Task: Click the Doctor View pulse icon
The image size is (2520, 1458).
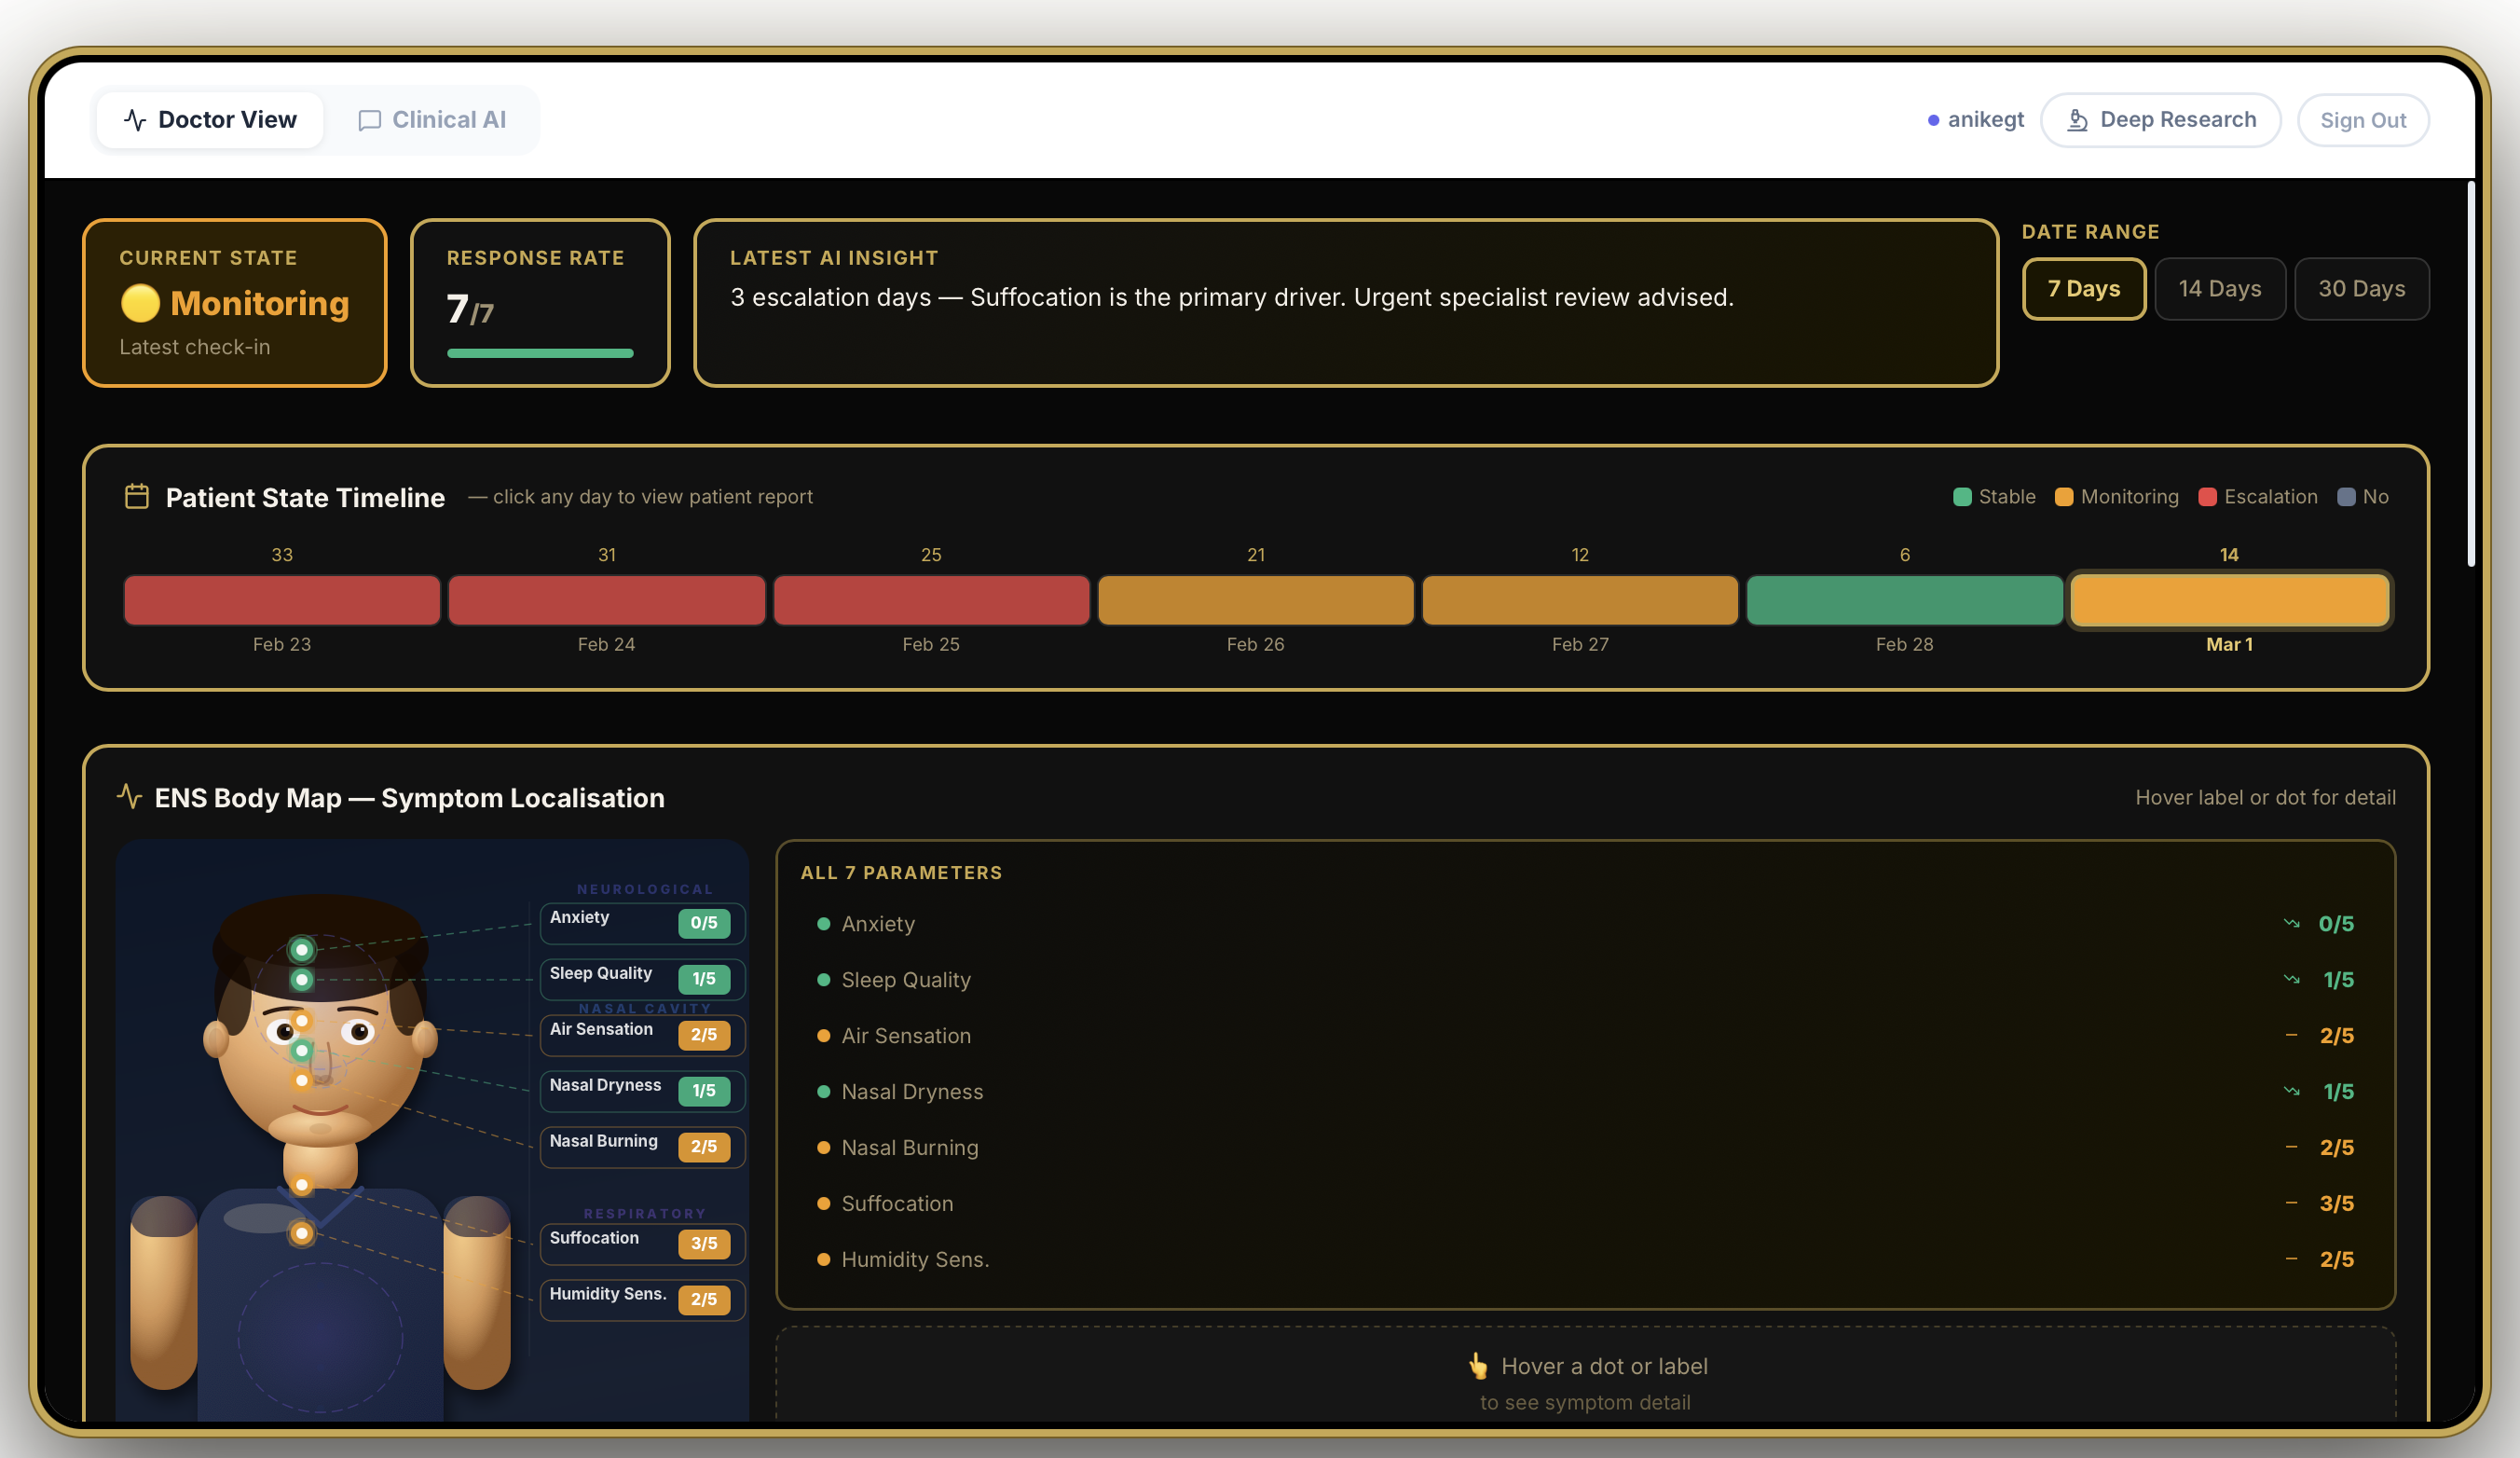Action: (x=135, y=120)
